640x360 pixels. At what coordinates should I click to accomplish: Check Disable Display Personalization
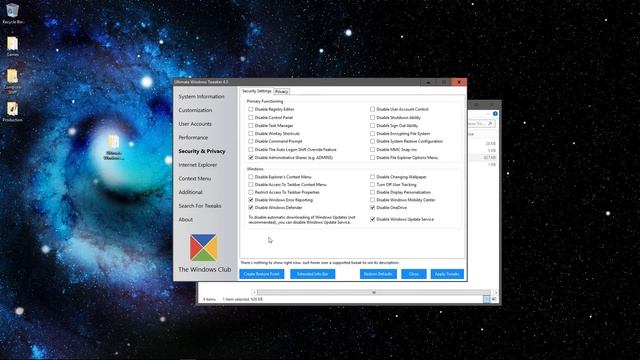coord(372,192)
